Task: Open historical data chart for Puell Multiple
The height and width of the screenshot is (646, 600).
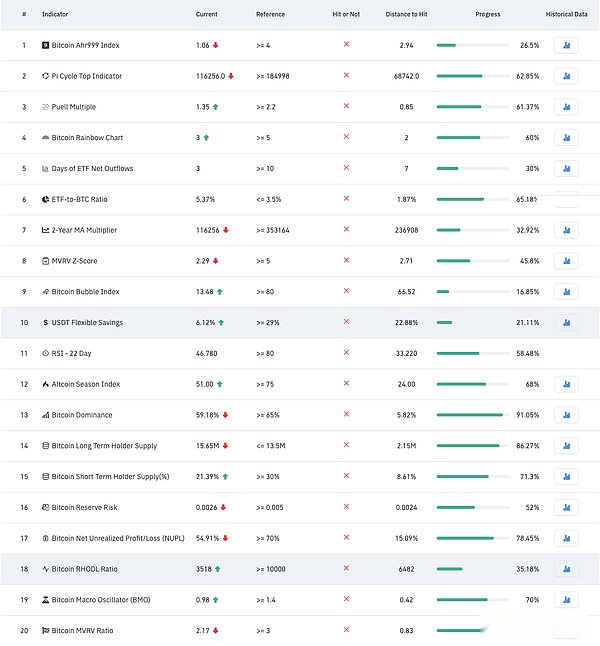Action: [x=566, y=107]
